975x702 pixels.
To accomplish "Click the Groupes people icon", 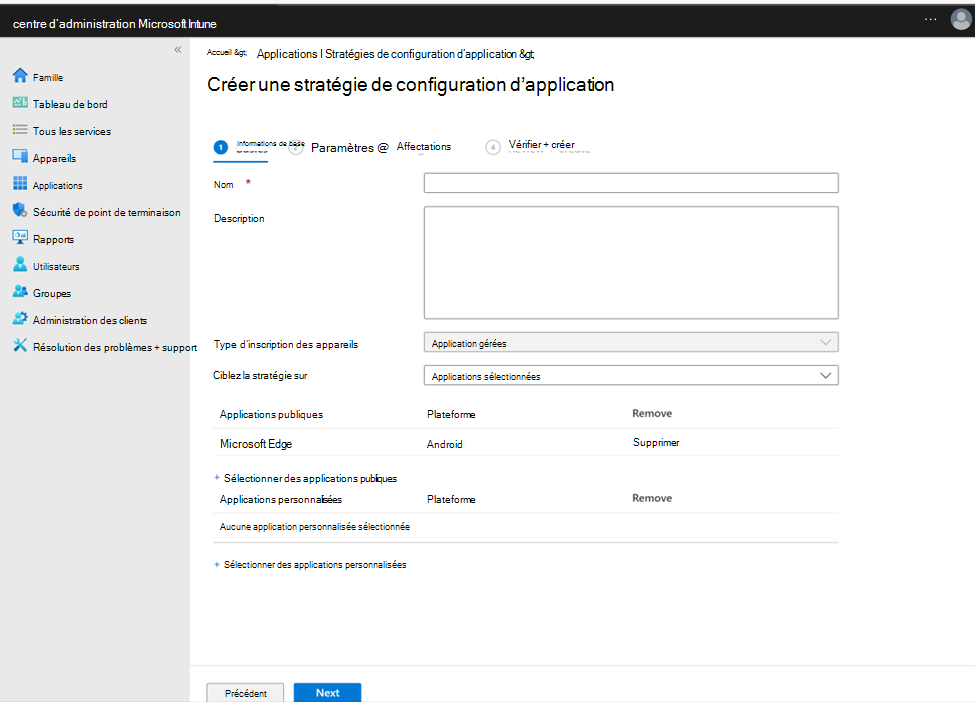I will point(20,292).
